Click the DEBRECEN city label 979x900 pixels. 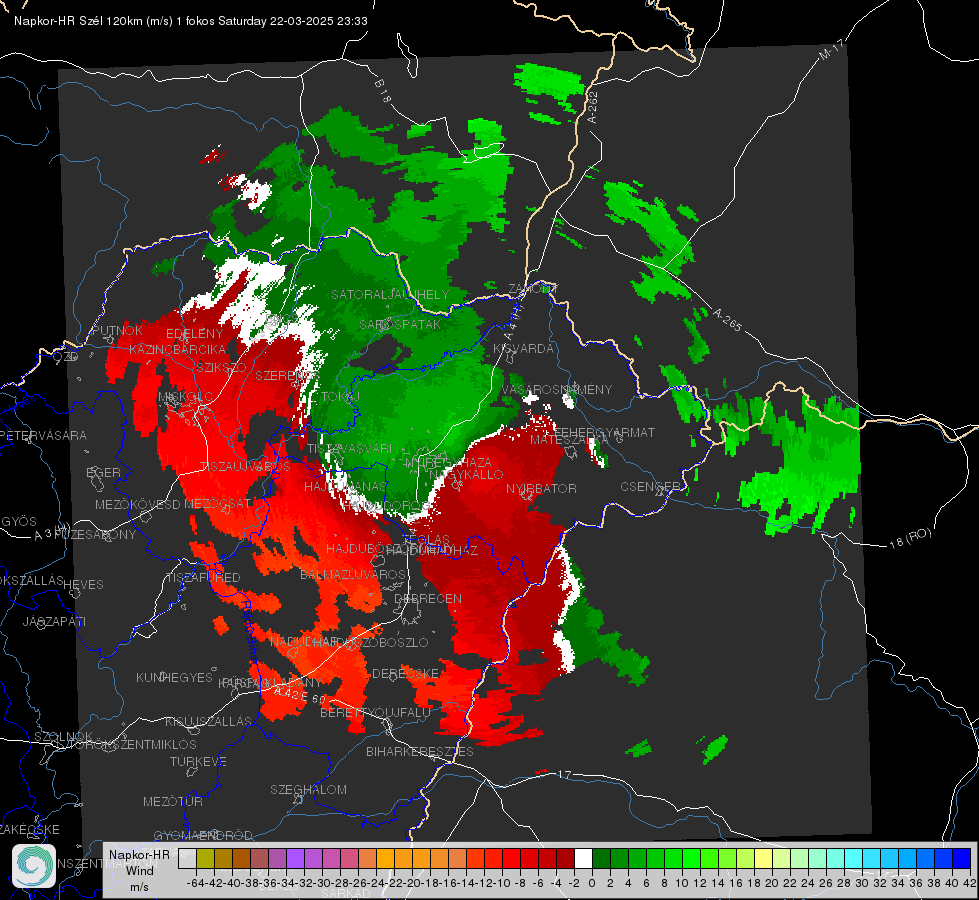pos(428,598)
